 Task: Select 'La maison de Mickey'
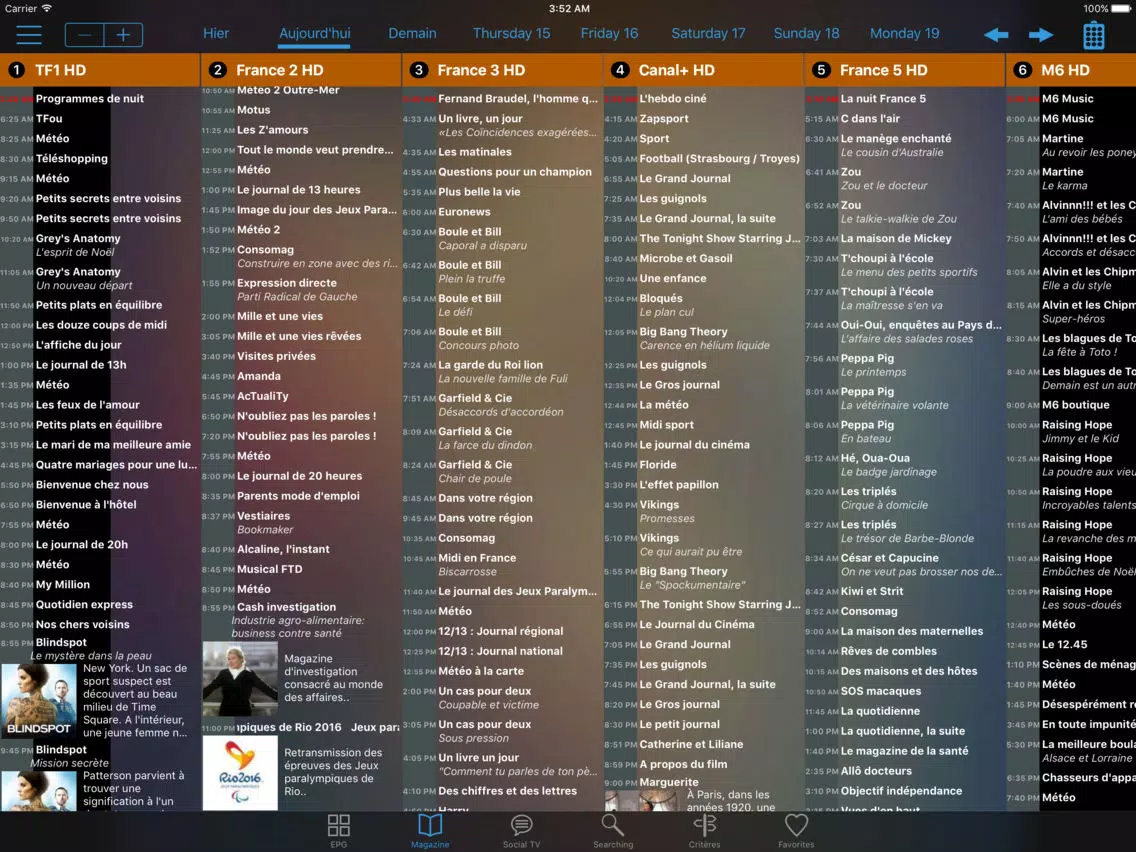[x=895, y=238]
